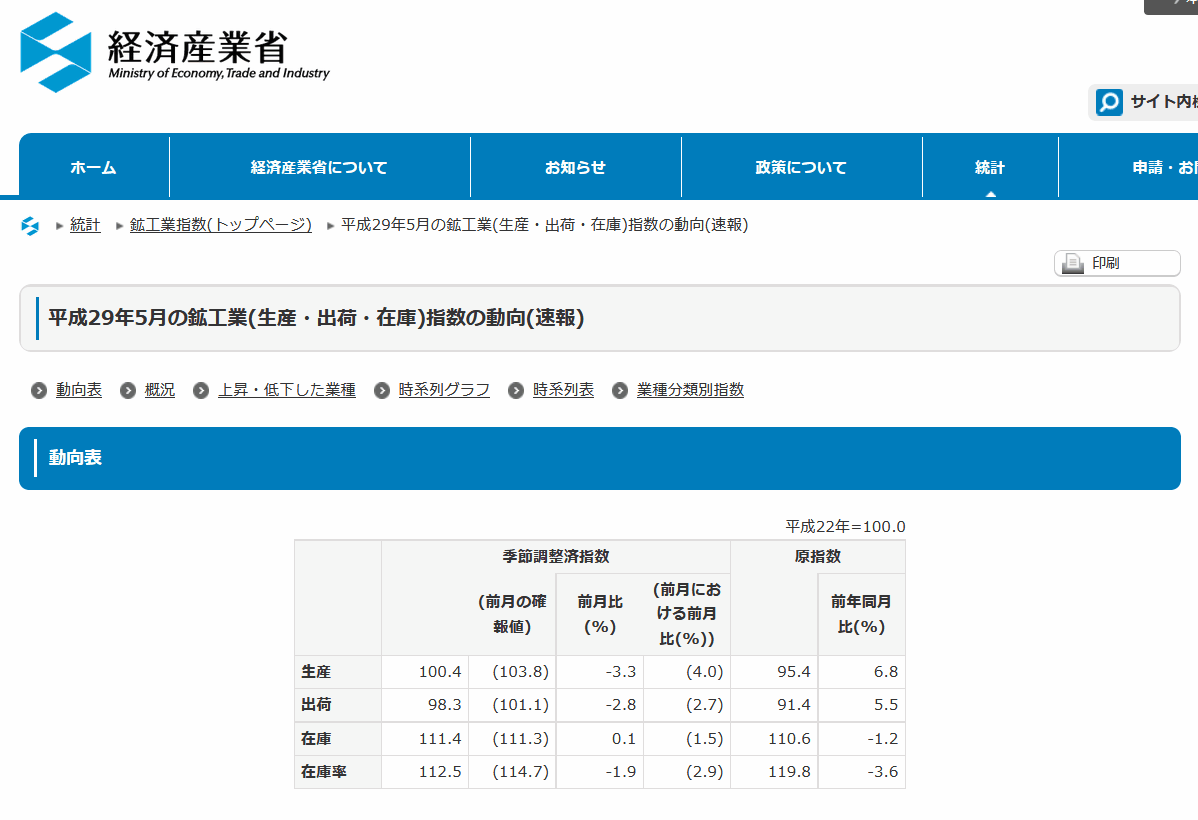Viewport: 1198px width, 820px height.
Task: Click the 98.3 value in 出荷 row
Action: point(445,705)
